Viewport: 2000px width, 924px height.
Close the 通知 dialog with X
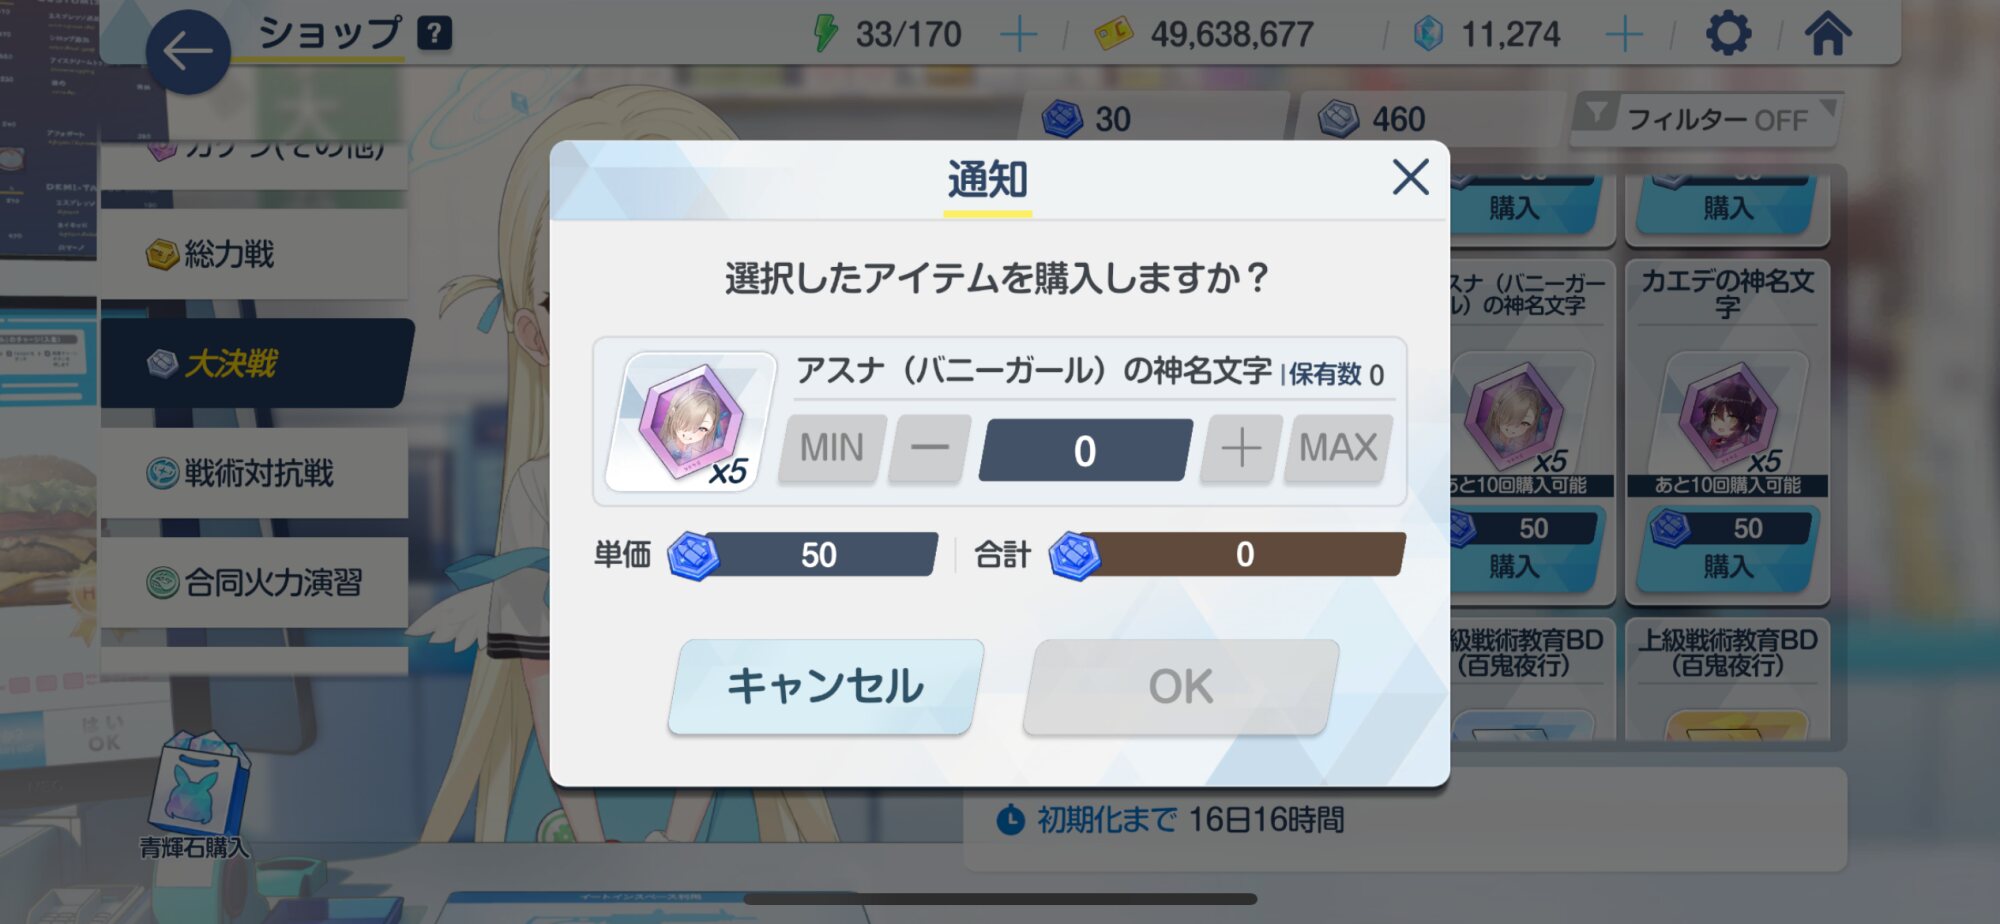[x=1410, y=178]
